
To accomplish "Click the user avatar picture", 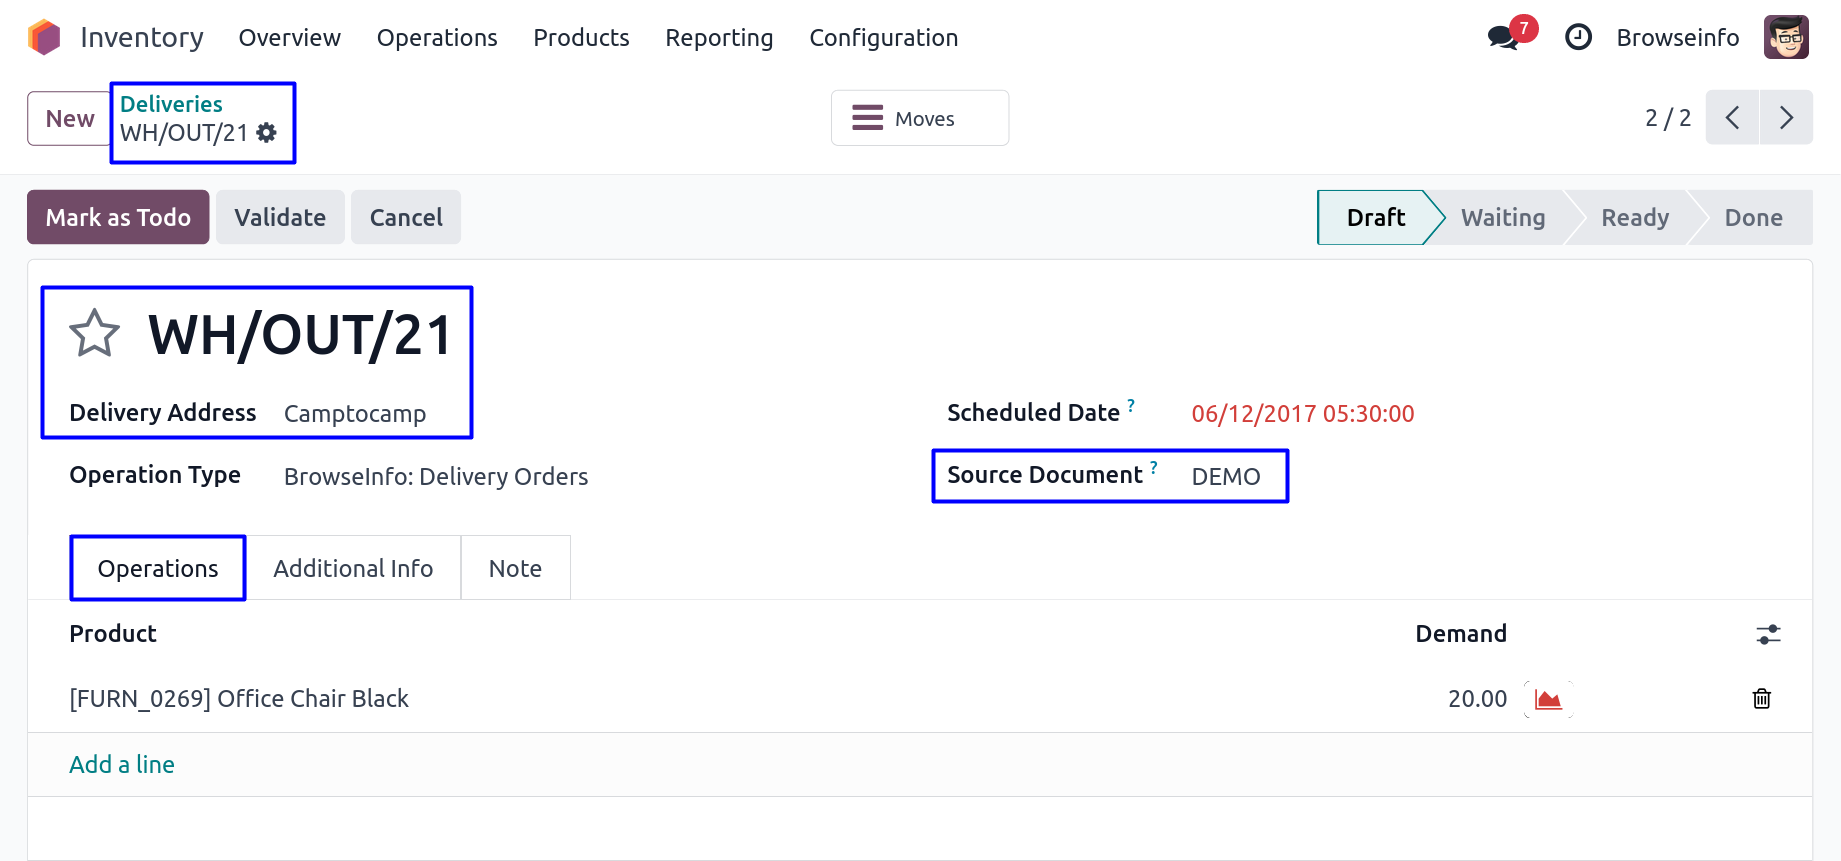I will [x=1786, y=38].
